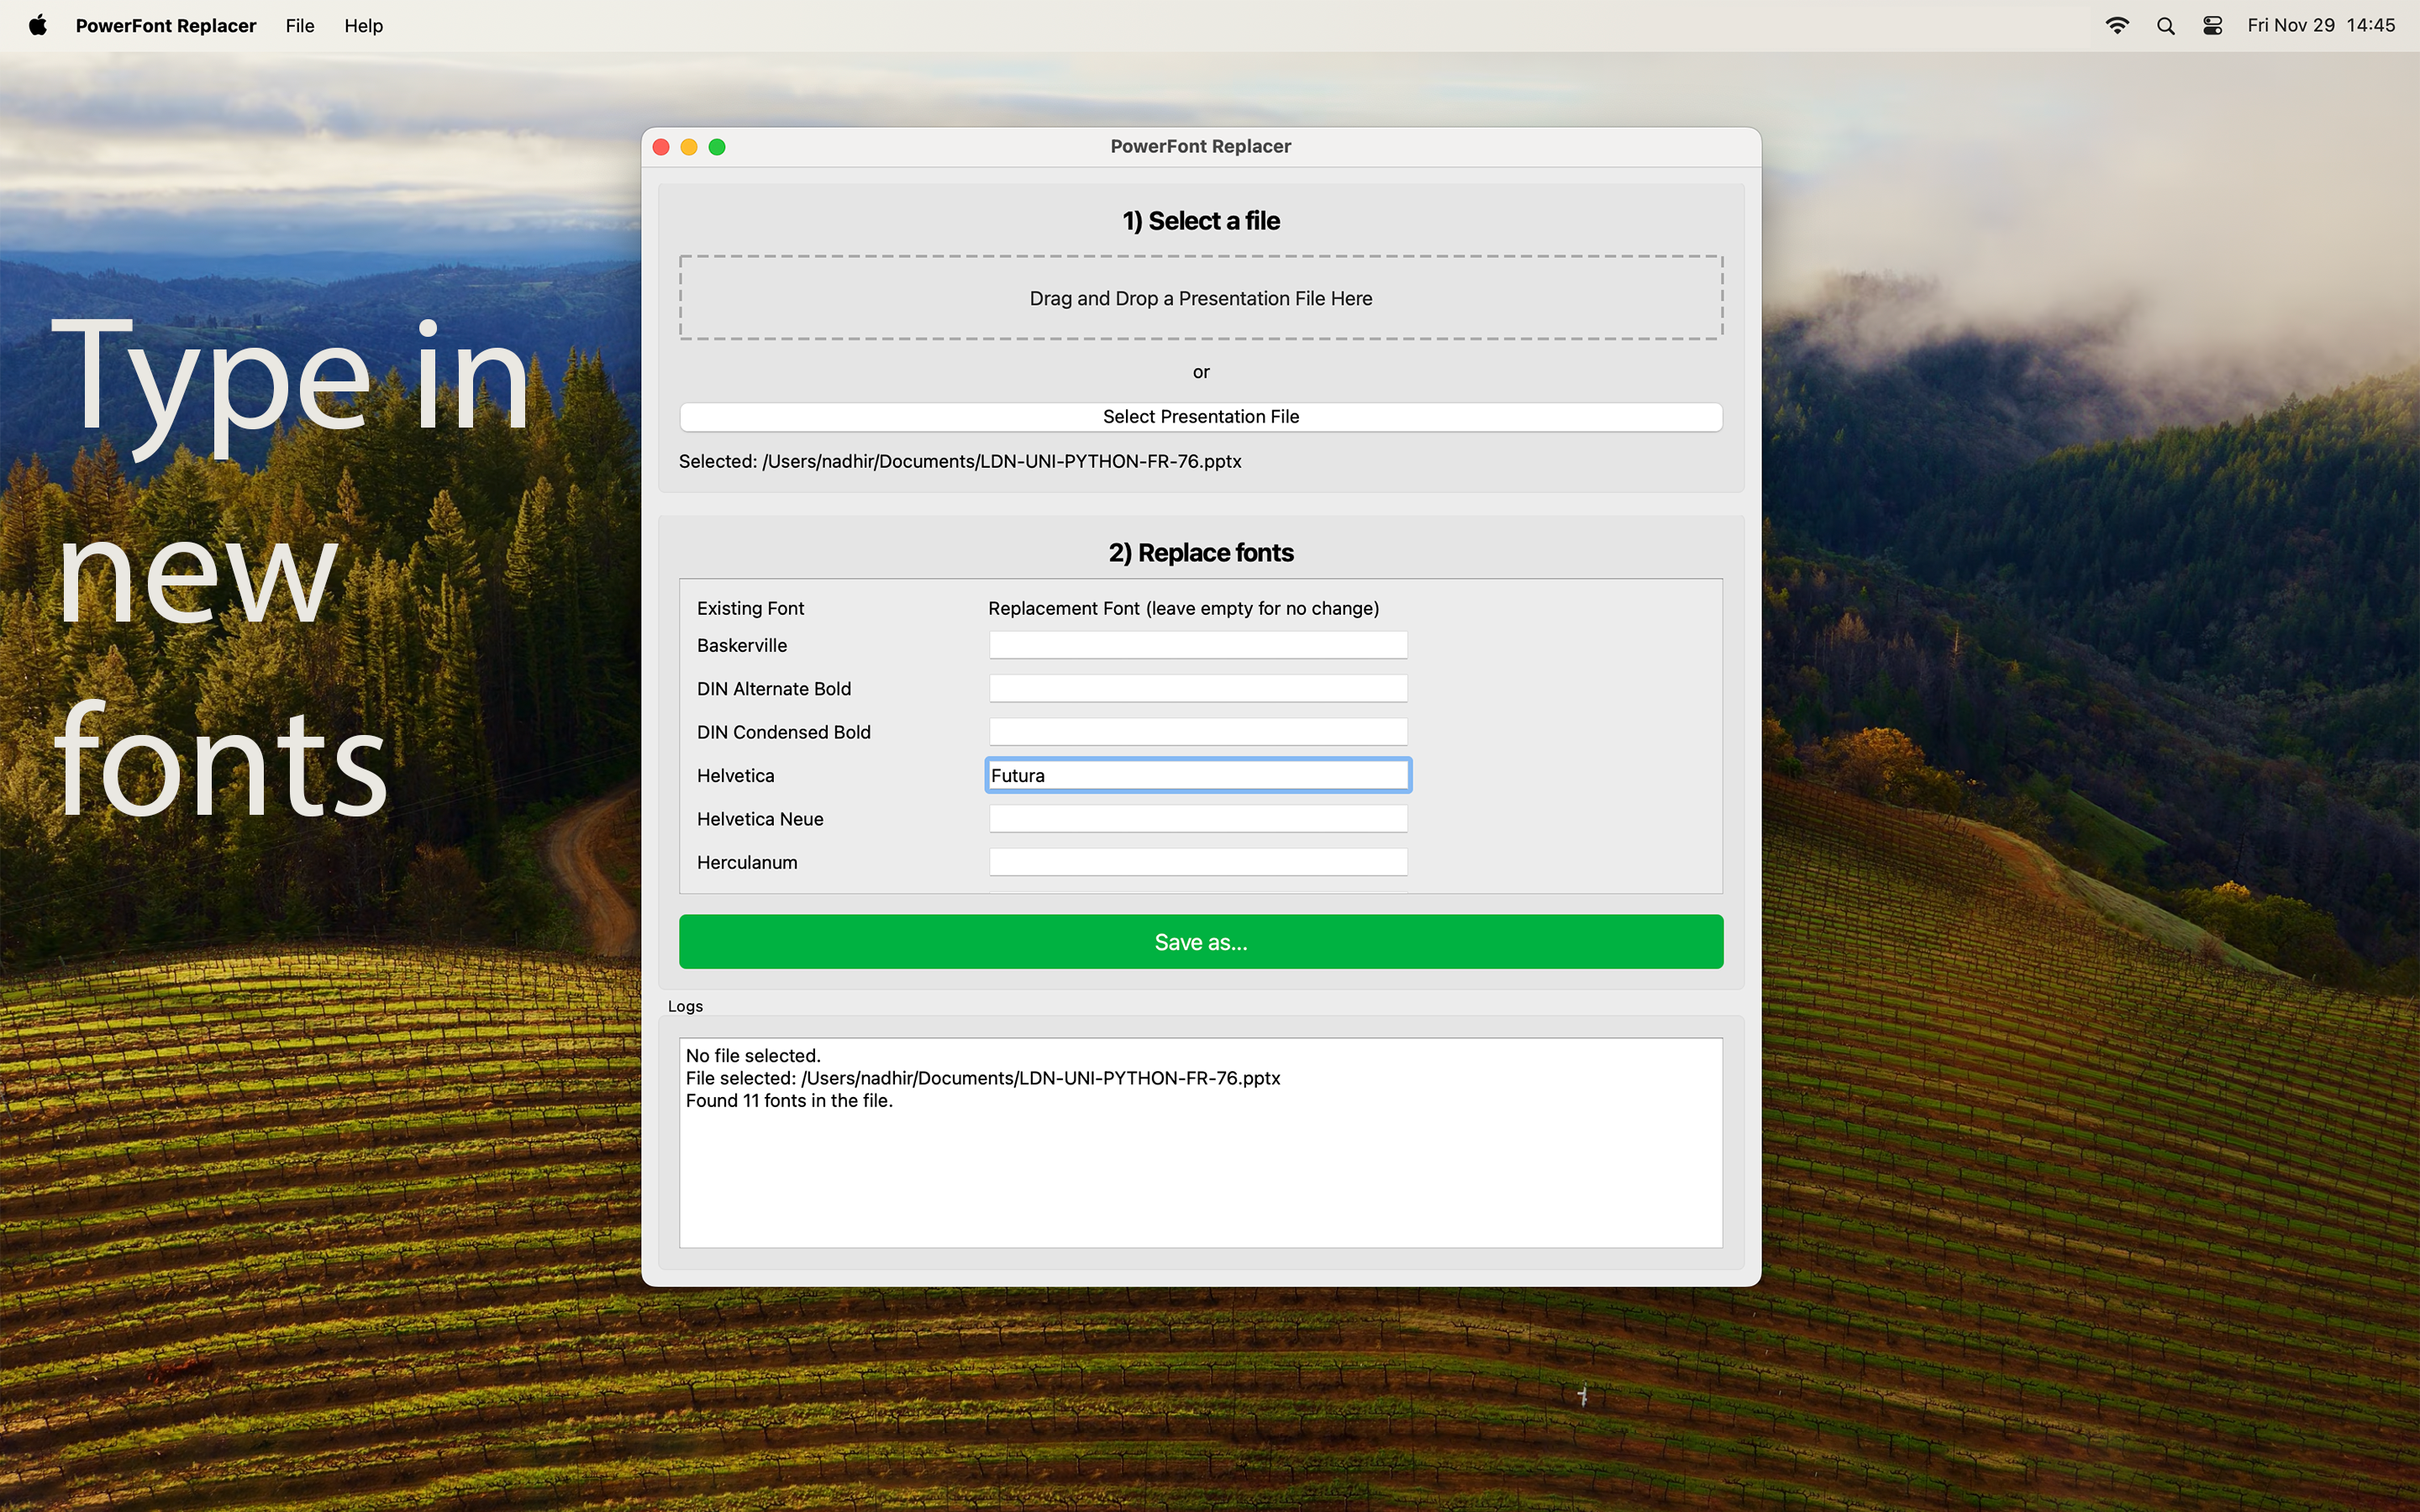Click the Herculanum font label
This screenshot has height=1512, width=2420.
747,862
